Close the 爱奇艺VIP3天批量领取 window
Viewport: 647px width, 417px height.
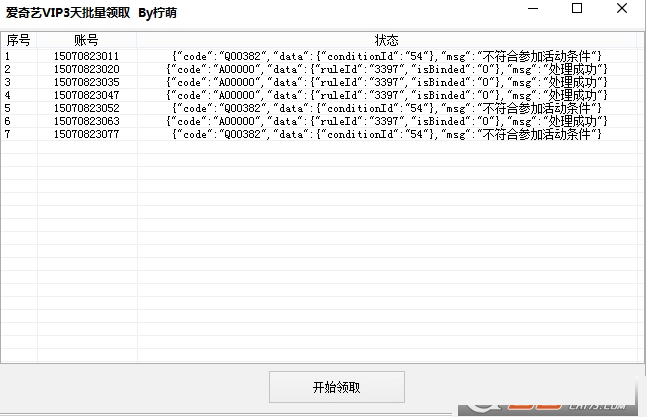tap(622, 8)
